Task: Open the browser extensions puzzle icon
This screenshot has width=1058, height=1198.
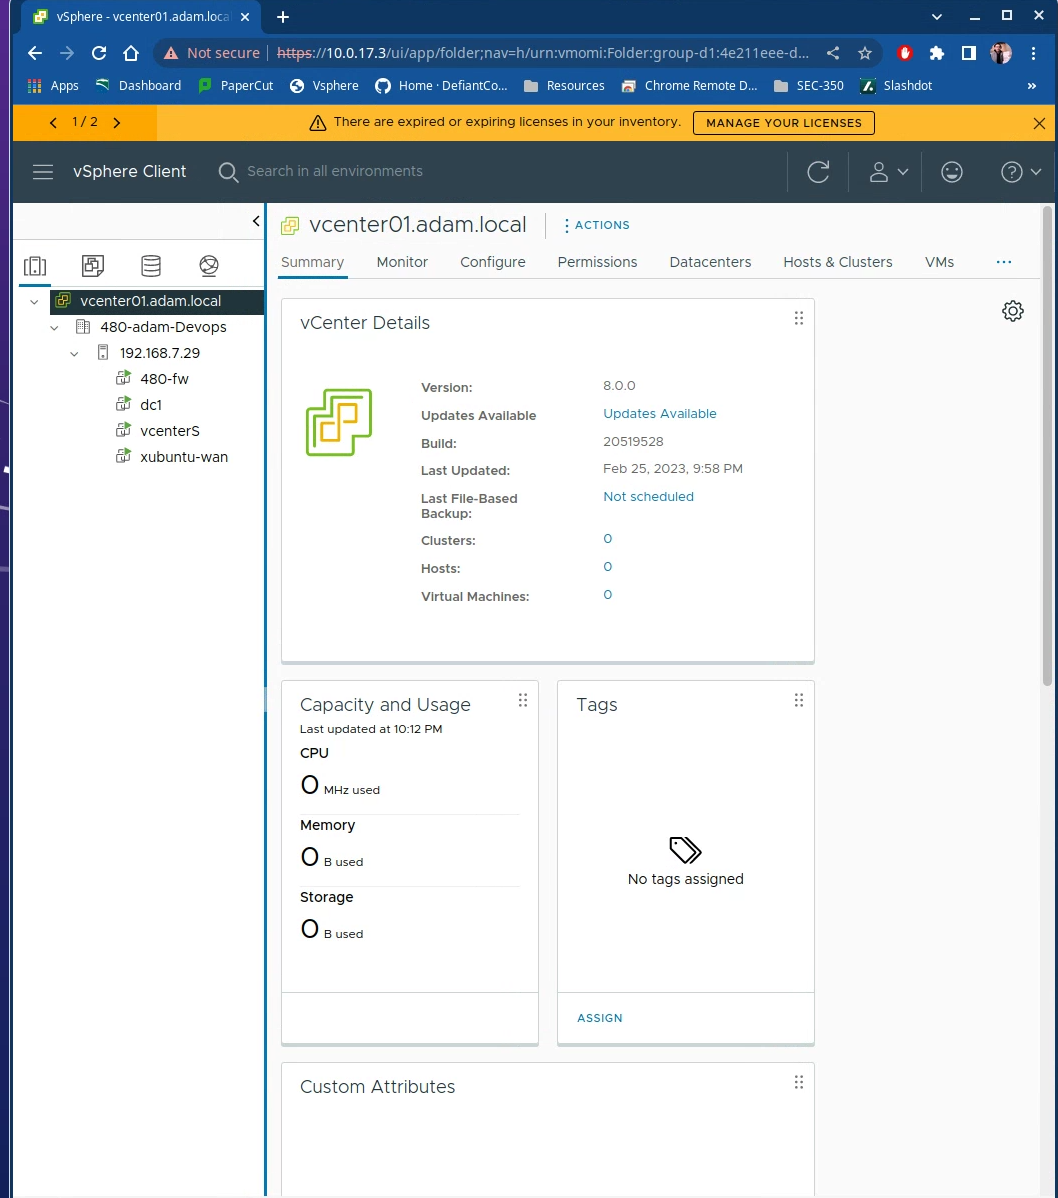Action: pyautogui.click(x=937, y=53)
